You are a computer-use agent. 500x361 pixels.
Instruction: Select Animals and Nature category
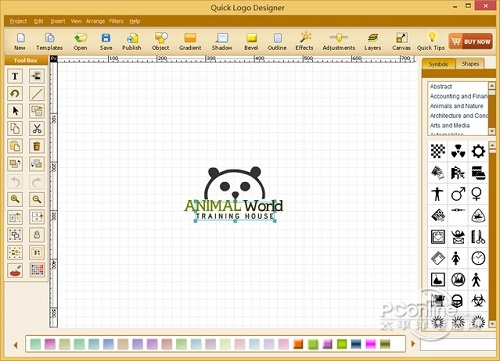click(x=456, y=106)
